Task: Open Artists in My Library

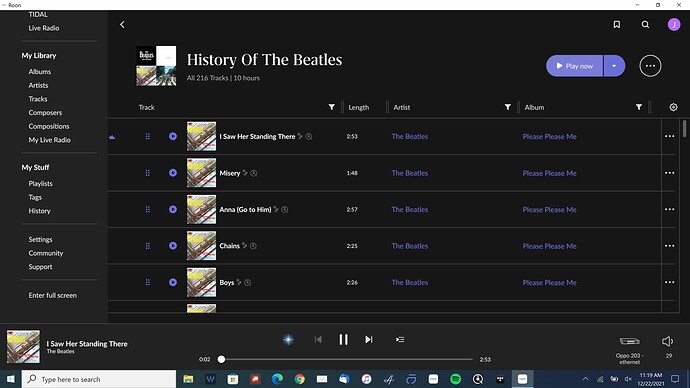Action: (x=38, y=85)
